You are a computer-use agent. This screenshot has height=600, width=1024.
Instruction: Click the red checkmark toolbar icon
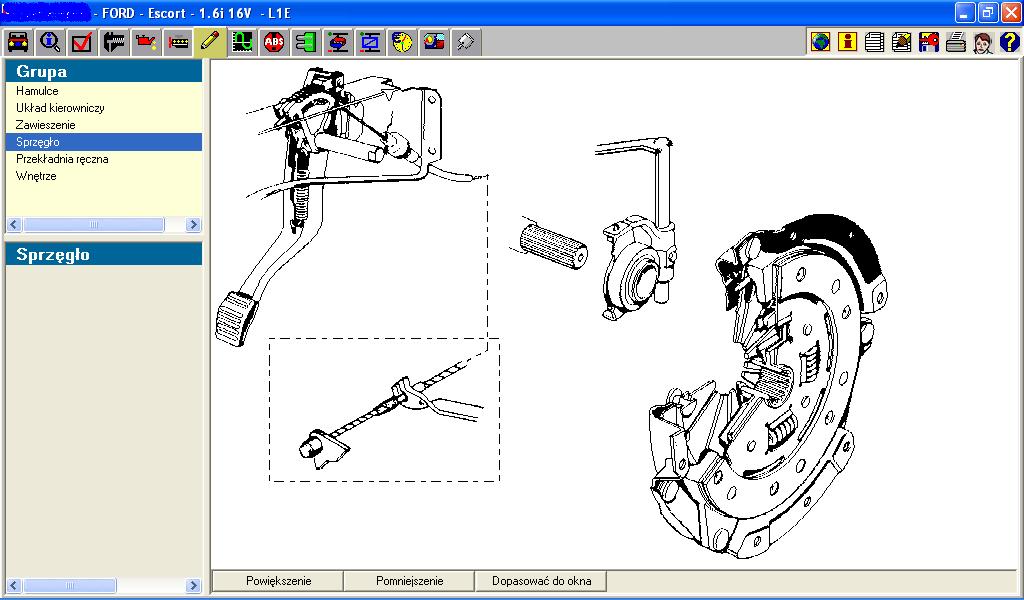82,42
